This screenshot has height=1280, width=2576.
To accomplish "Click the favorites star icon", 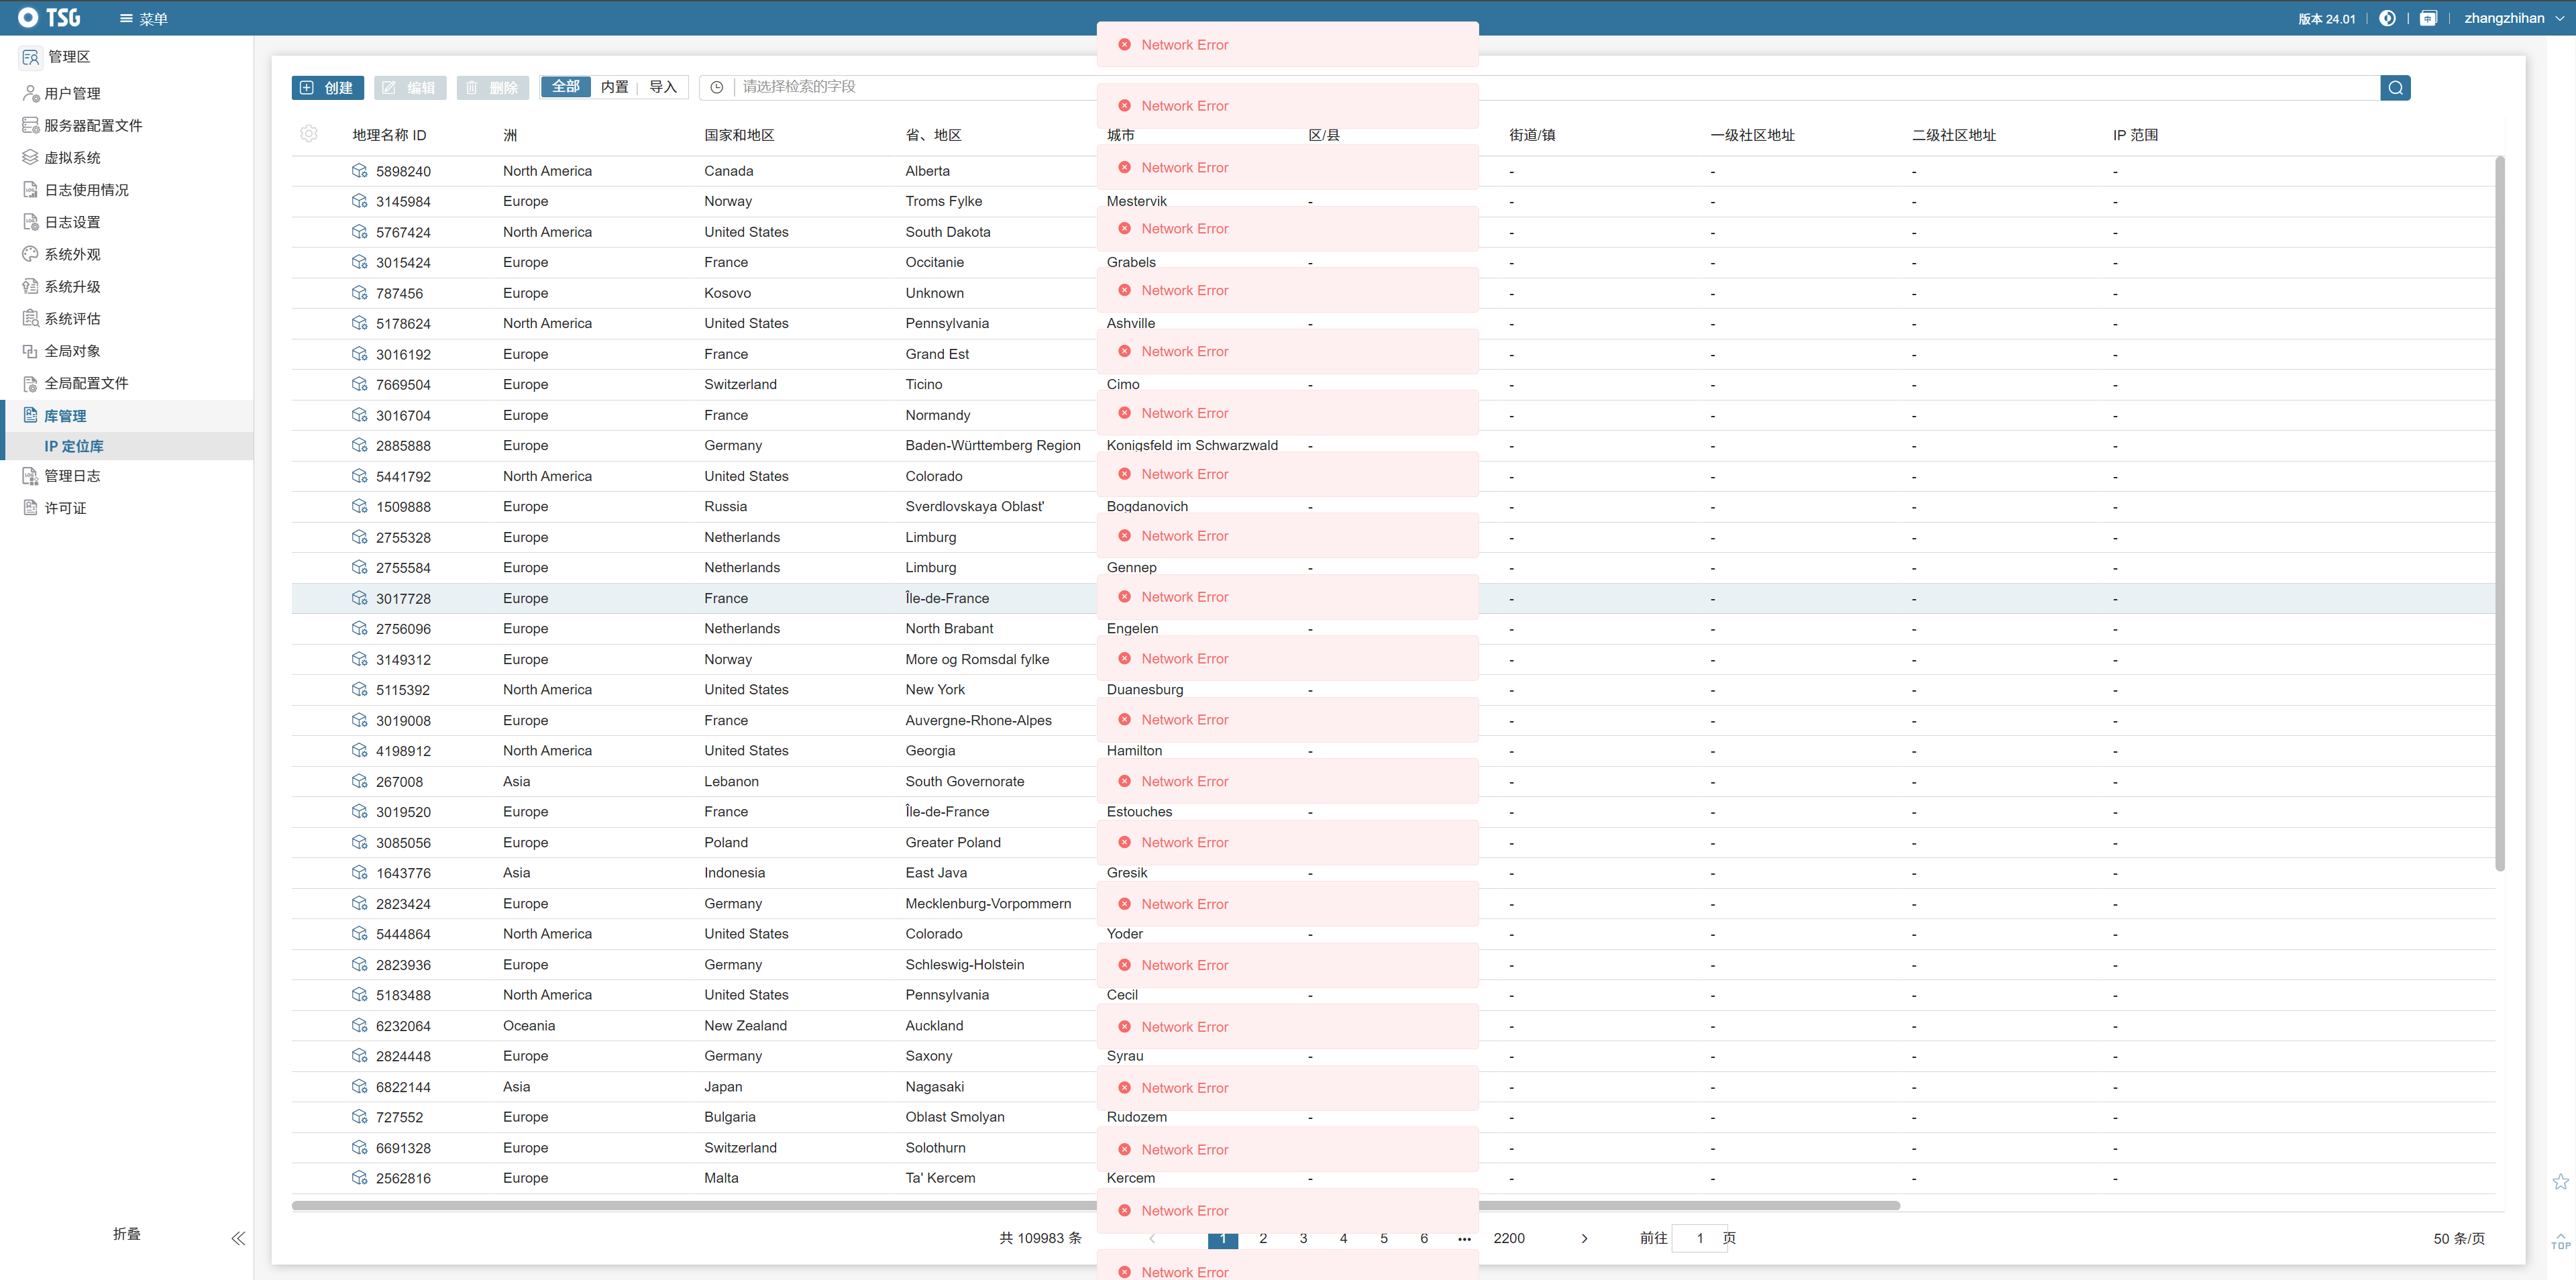I will [2560, 1182].
